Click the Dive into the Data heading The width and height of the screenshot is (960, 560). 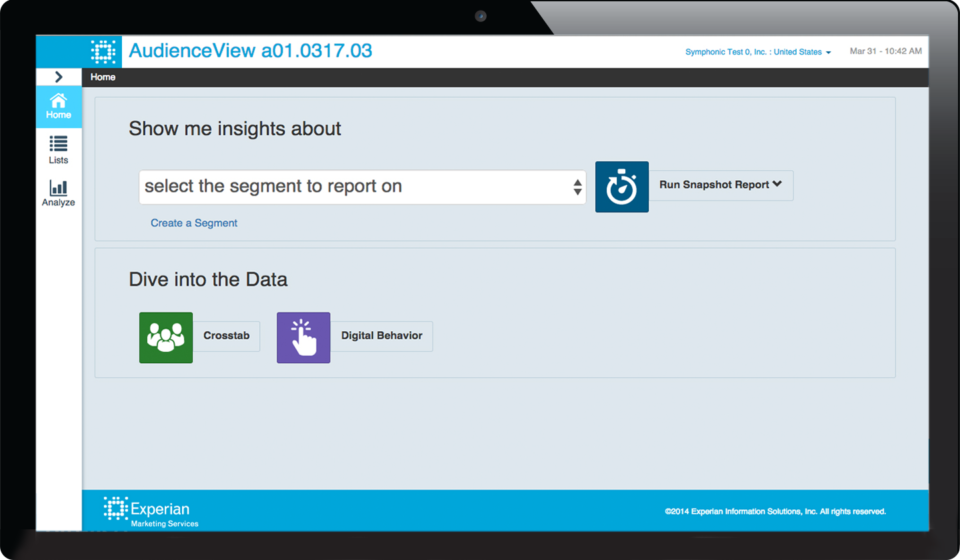click(x=208, y=279)
